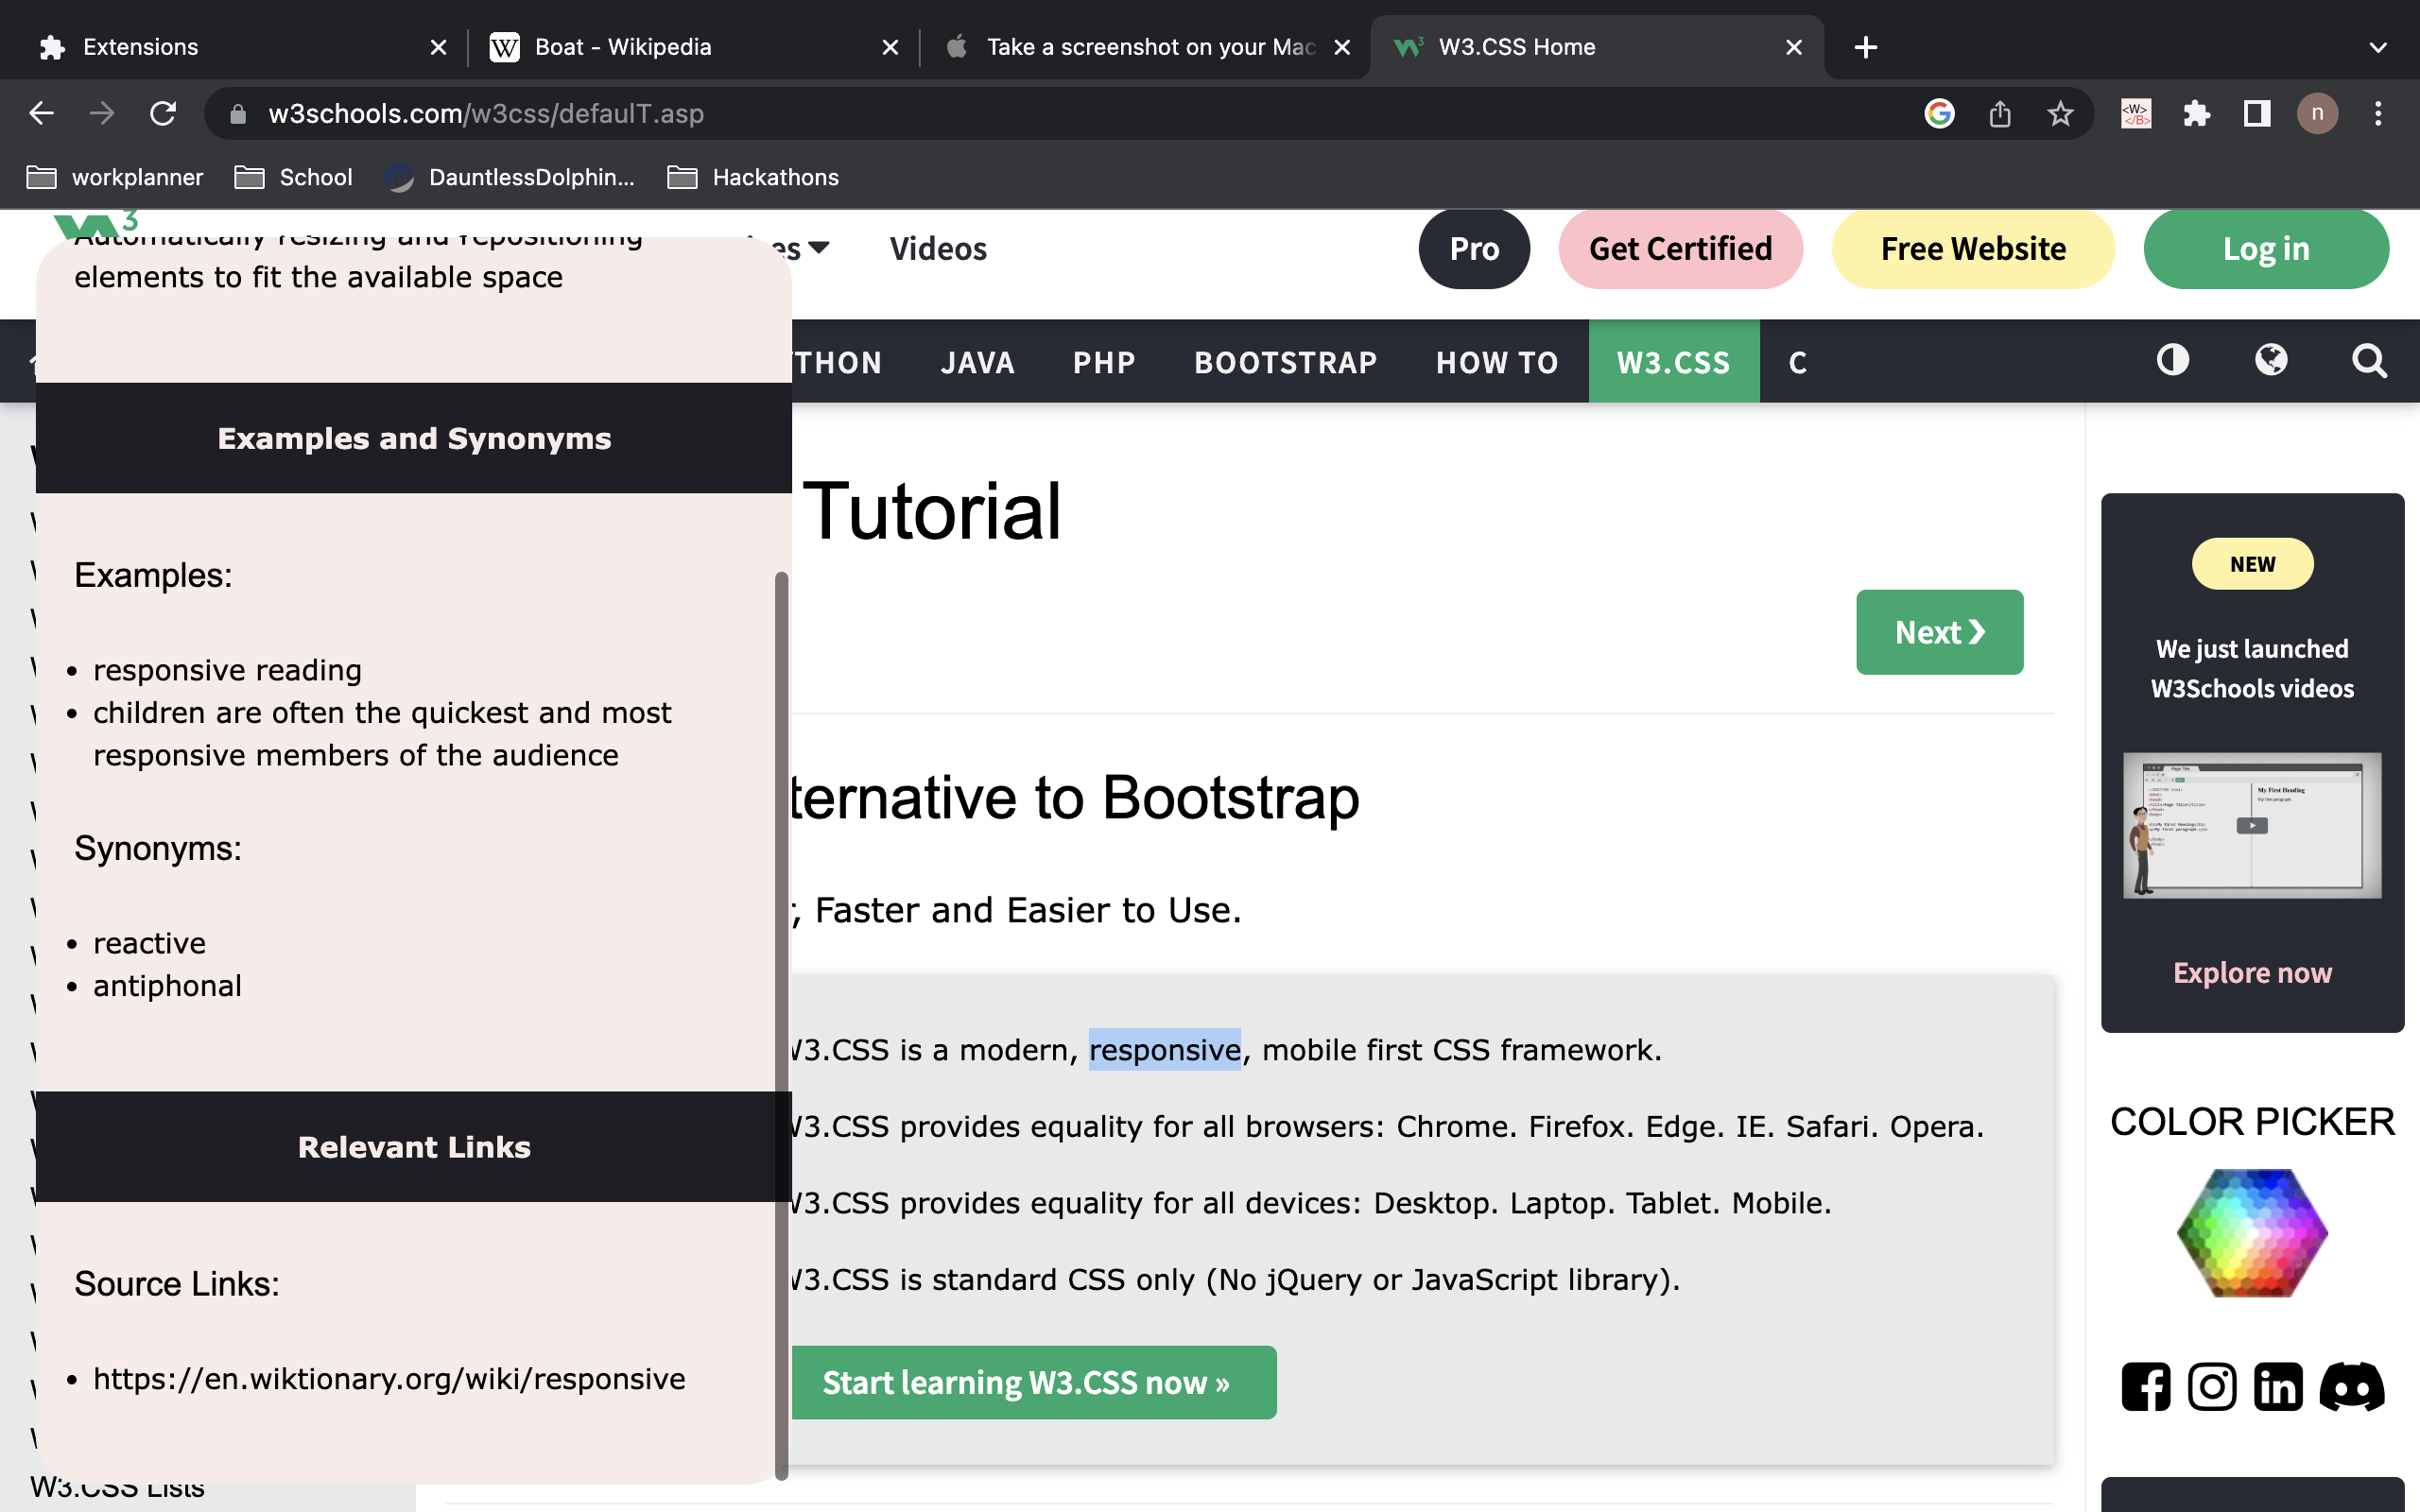Open the wiktionary responsive source link
Screen dimensions: 2420x1512
(389, 1379)
